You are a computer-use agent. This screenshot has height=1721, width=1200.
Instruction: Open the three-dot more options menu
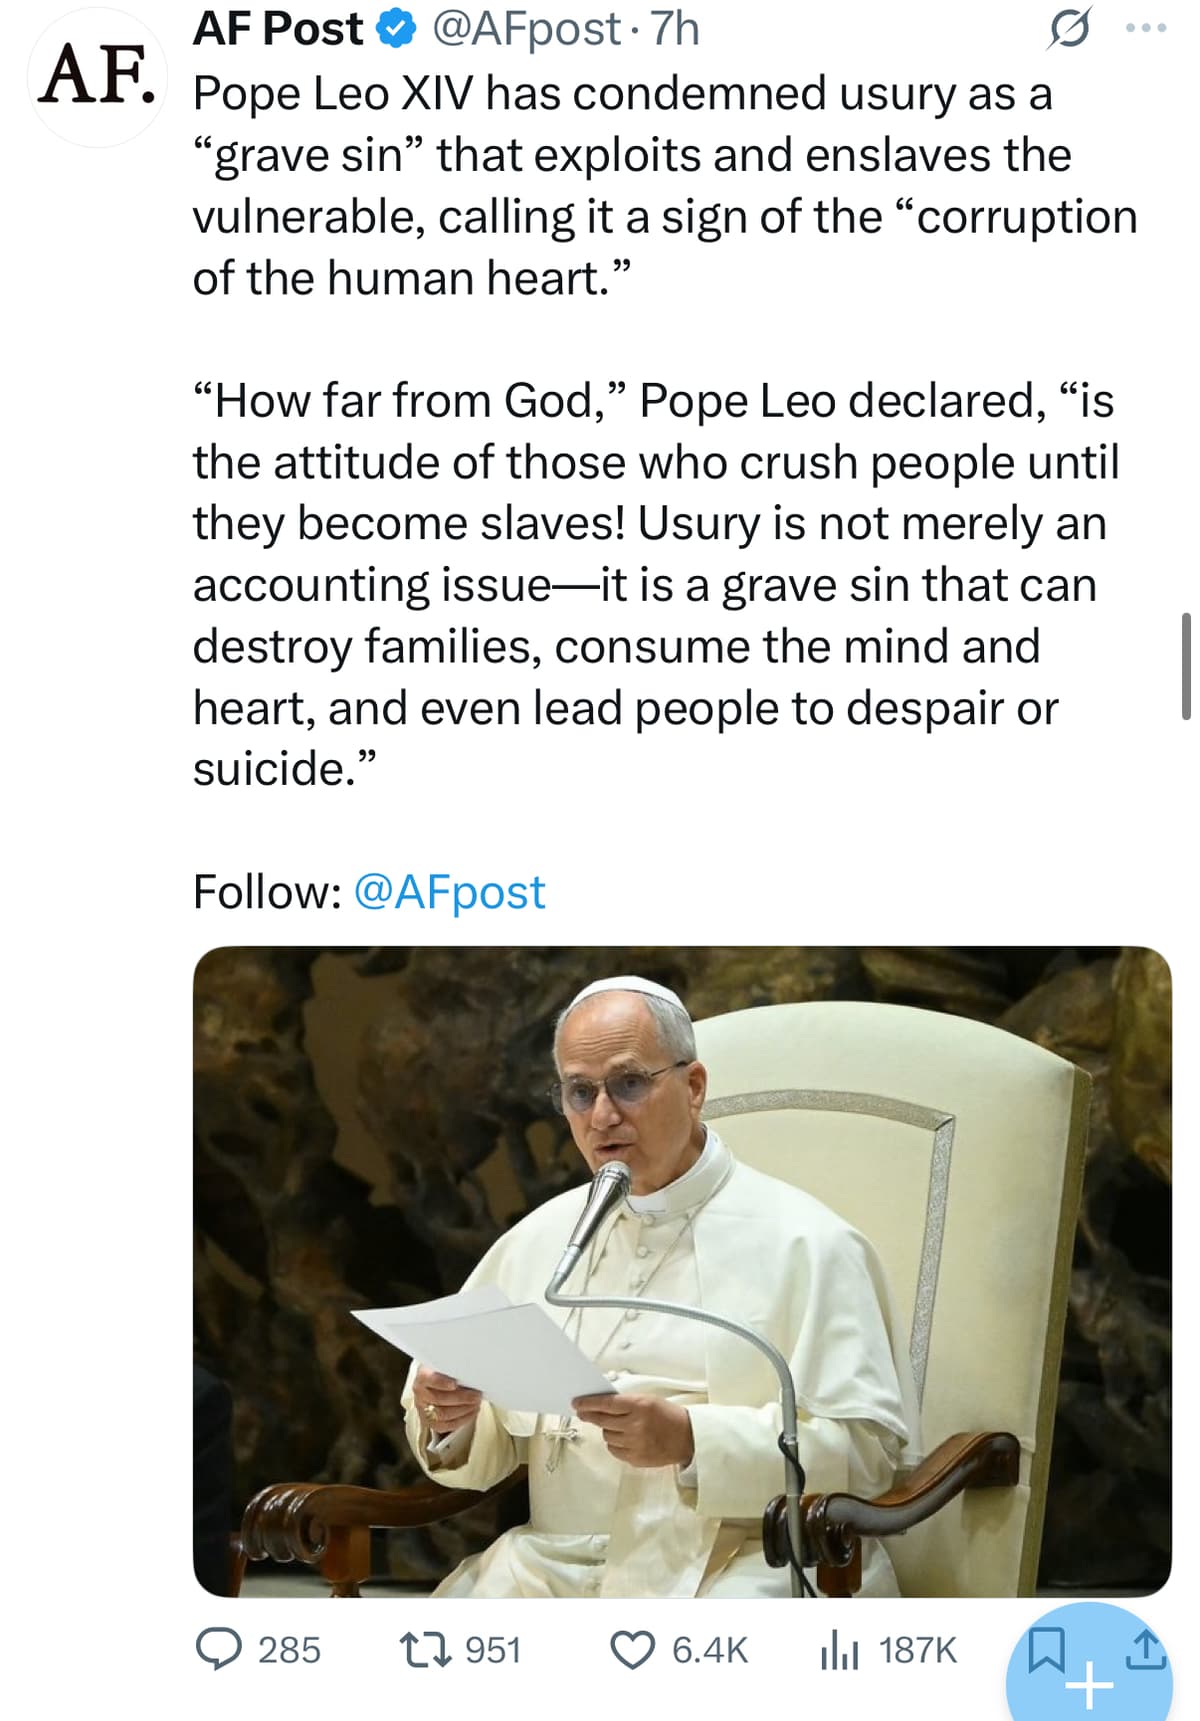tap(1145, 30)
